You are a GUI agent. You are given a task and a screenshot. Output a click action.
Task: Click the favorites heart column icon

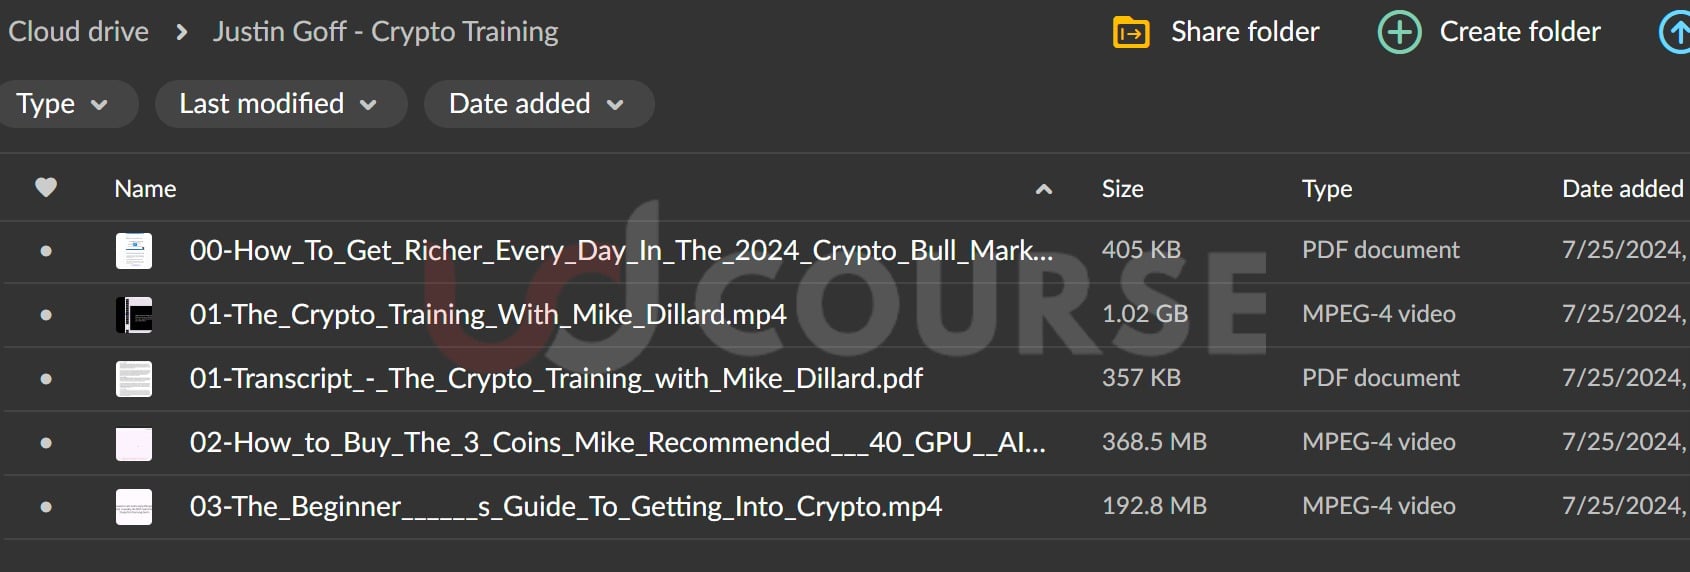(x=46, y=188)
